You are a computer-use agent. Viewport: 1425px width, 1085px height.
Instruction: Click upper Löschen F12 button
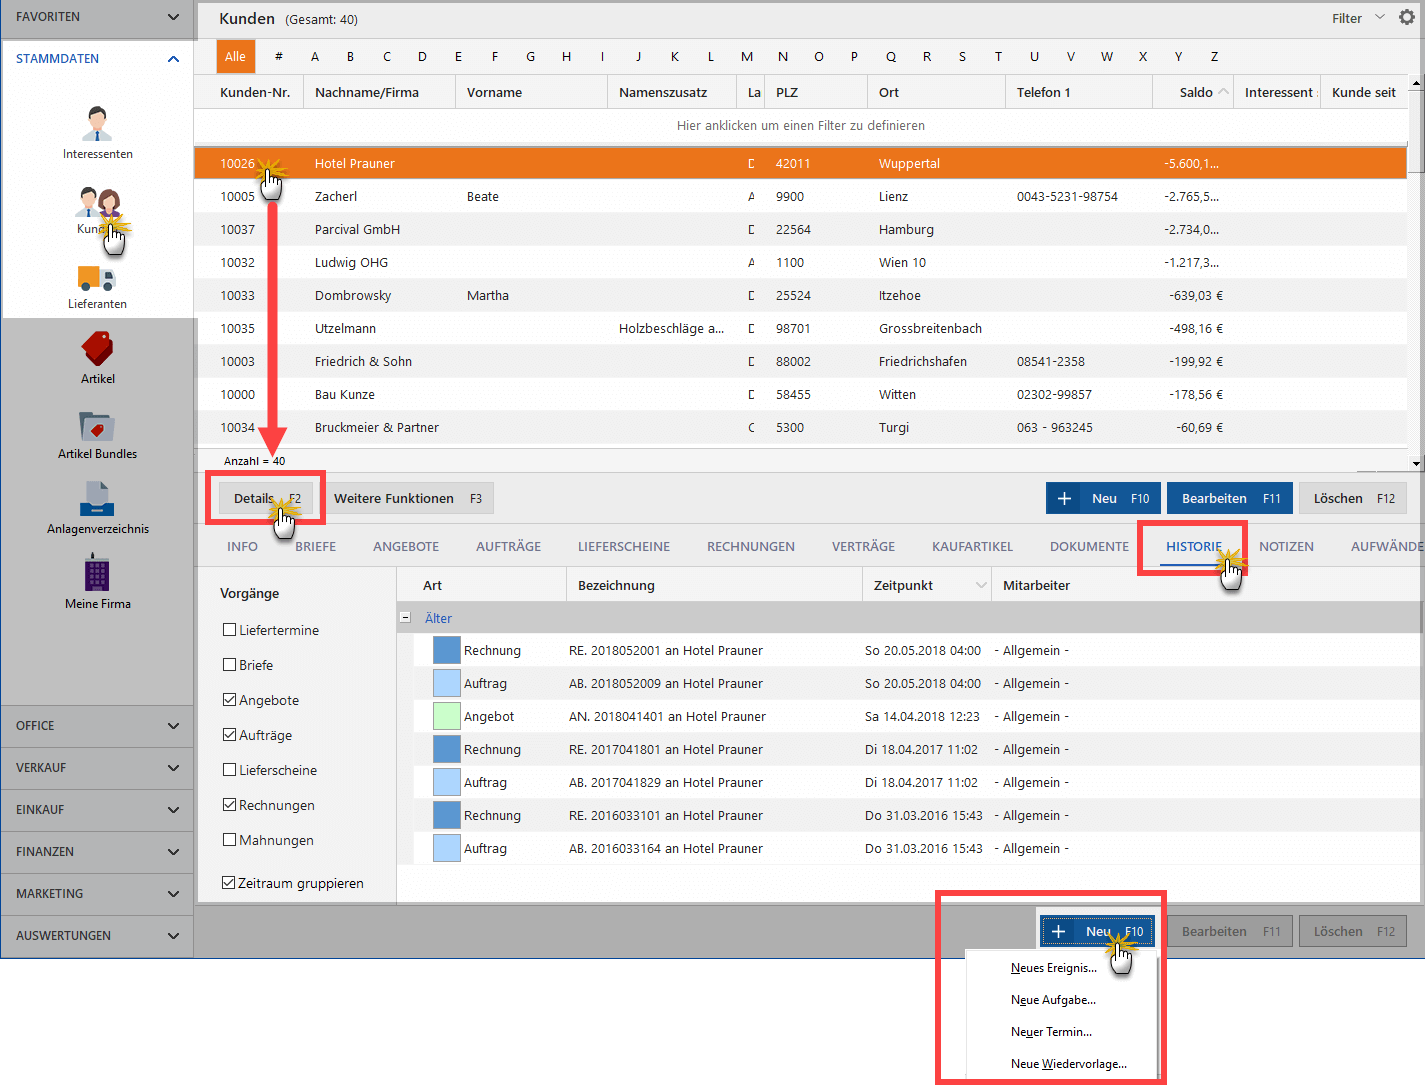pyautogui.click(x=1353, y=498)
